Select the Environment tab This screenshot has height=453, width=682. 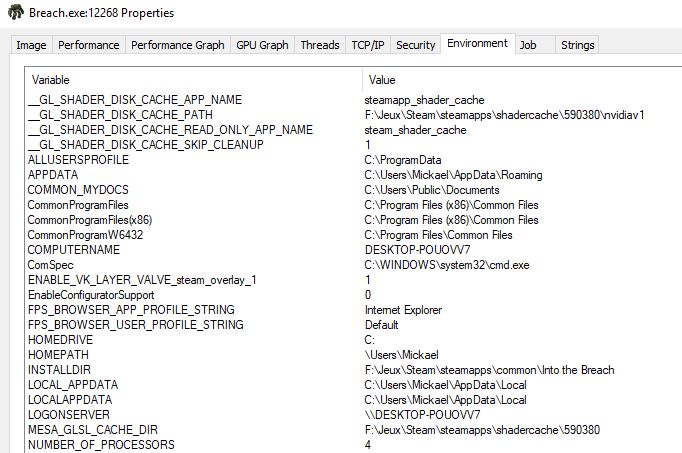click(478, 43)
